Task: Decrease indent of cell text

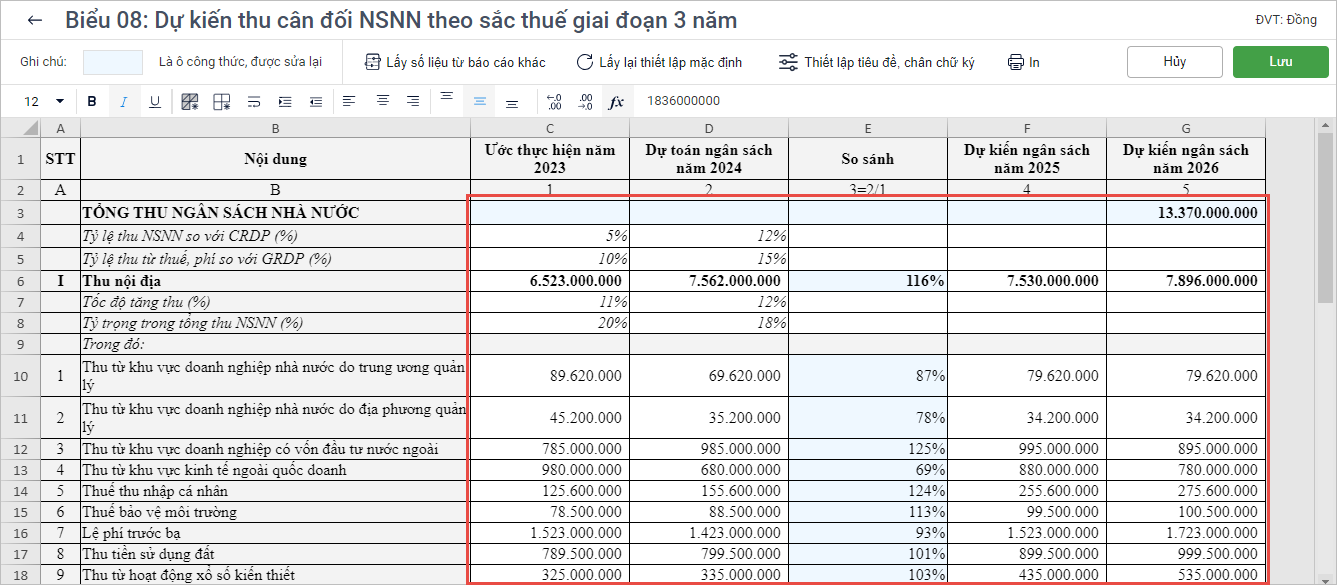Action: pos(316,101)
